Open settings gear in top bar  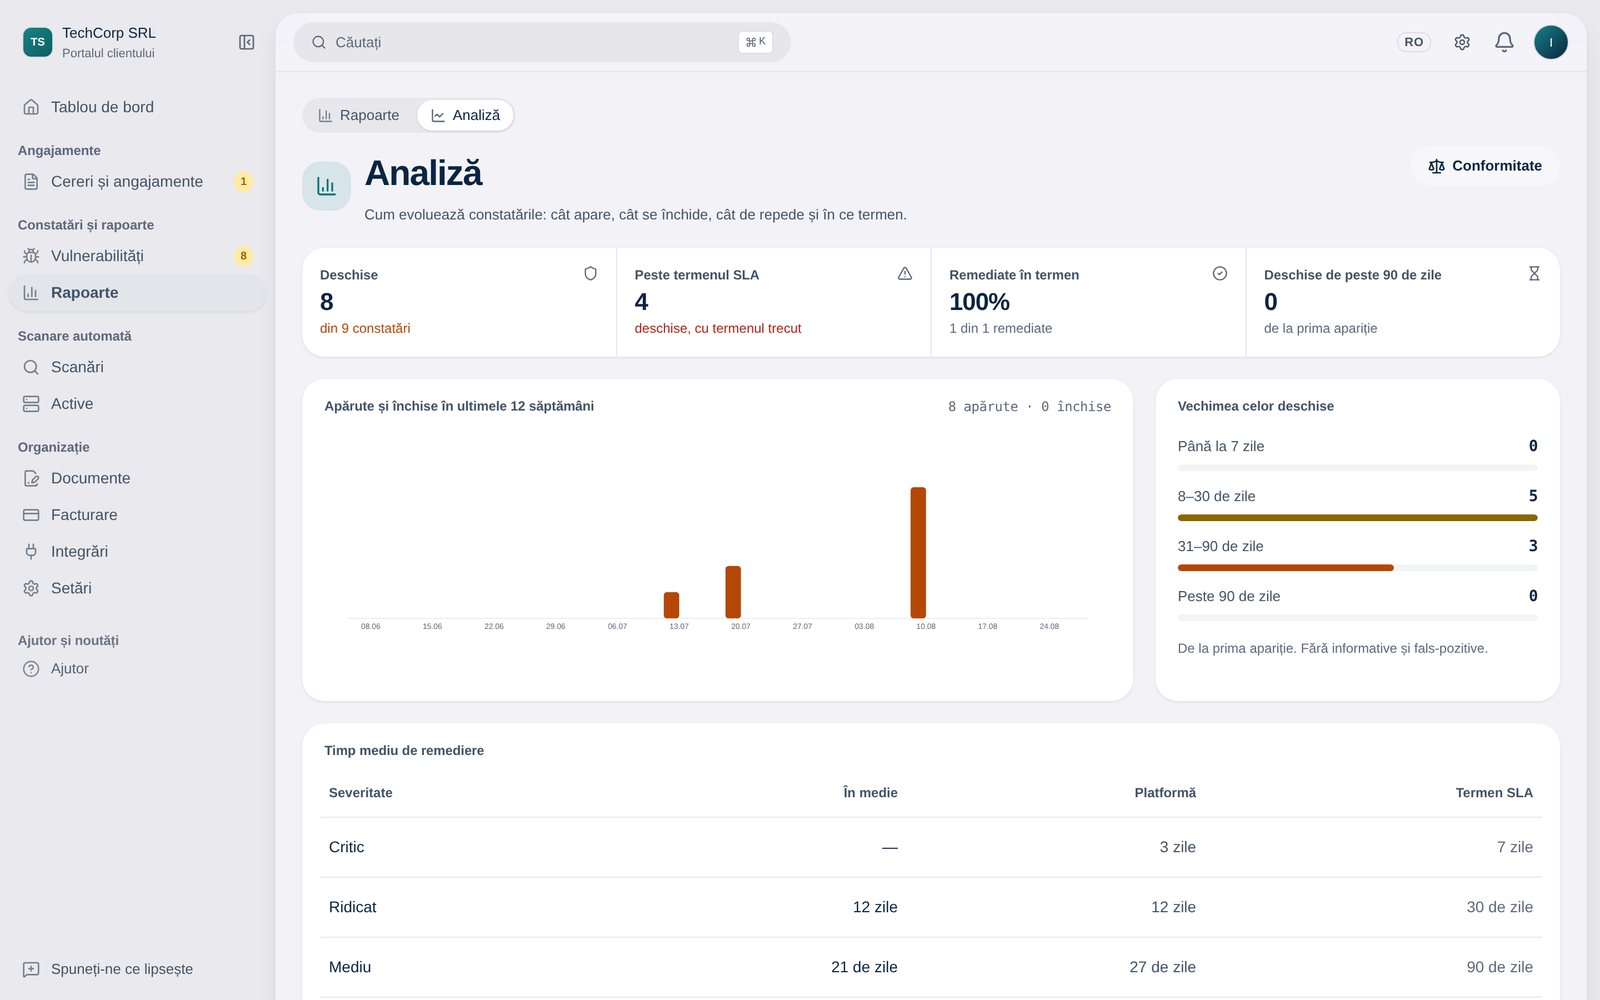click(1462, 42)
